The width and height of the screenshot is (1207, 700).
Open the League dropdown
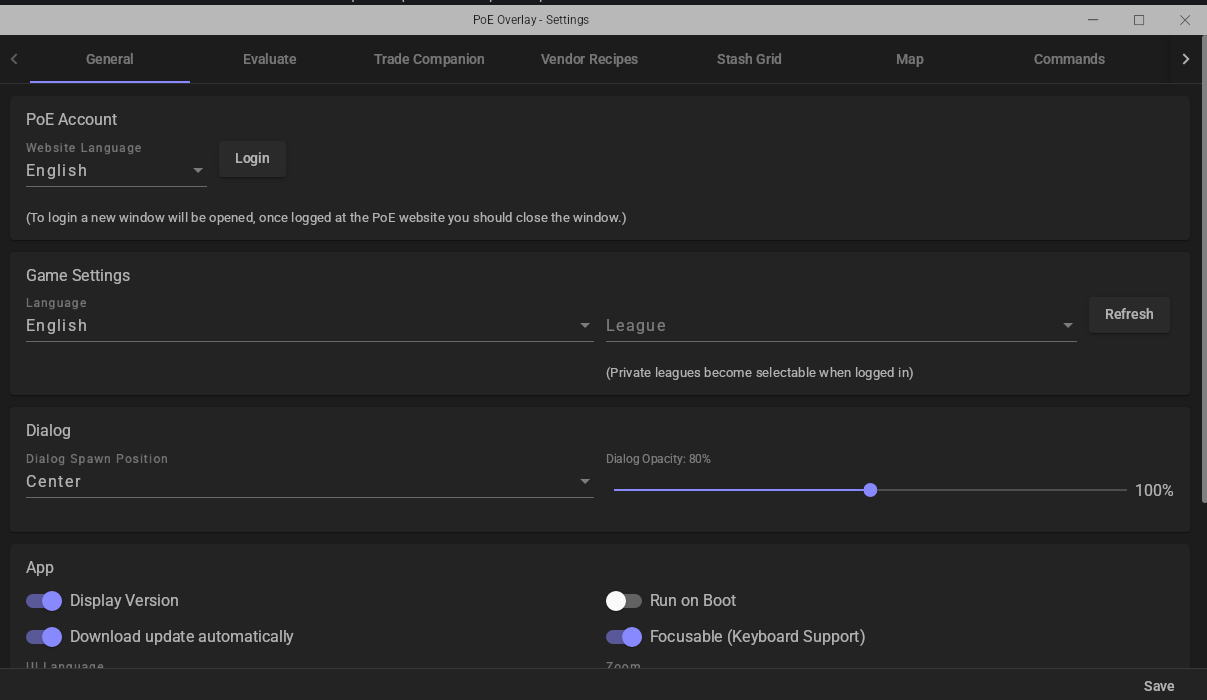(841, 325)
